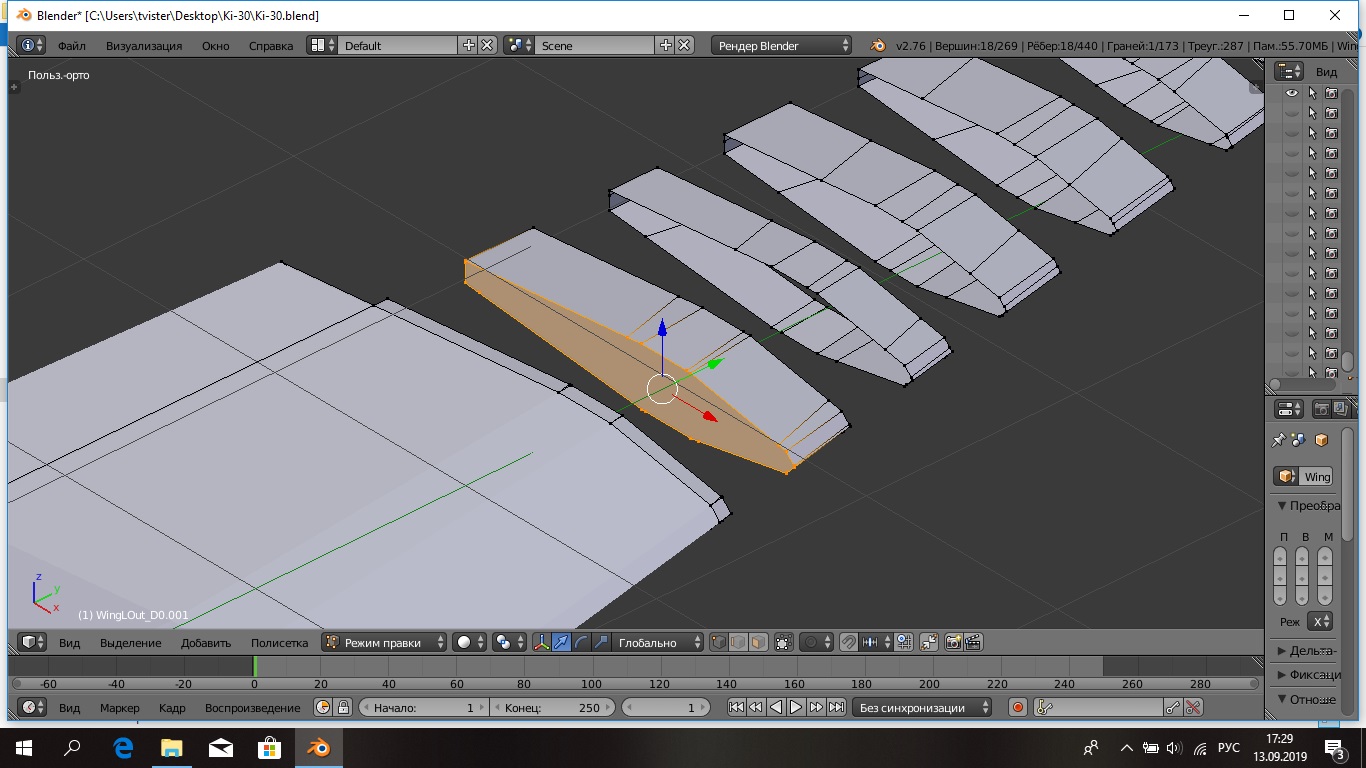Toggle limit selection to visible button
The height and width of the screenshot is (768, 1366).
tap(784, 643)
